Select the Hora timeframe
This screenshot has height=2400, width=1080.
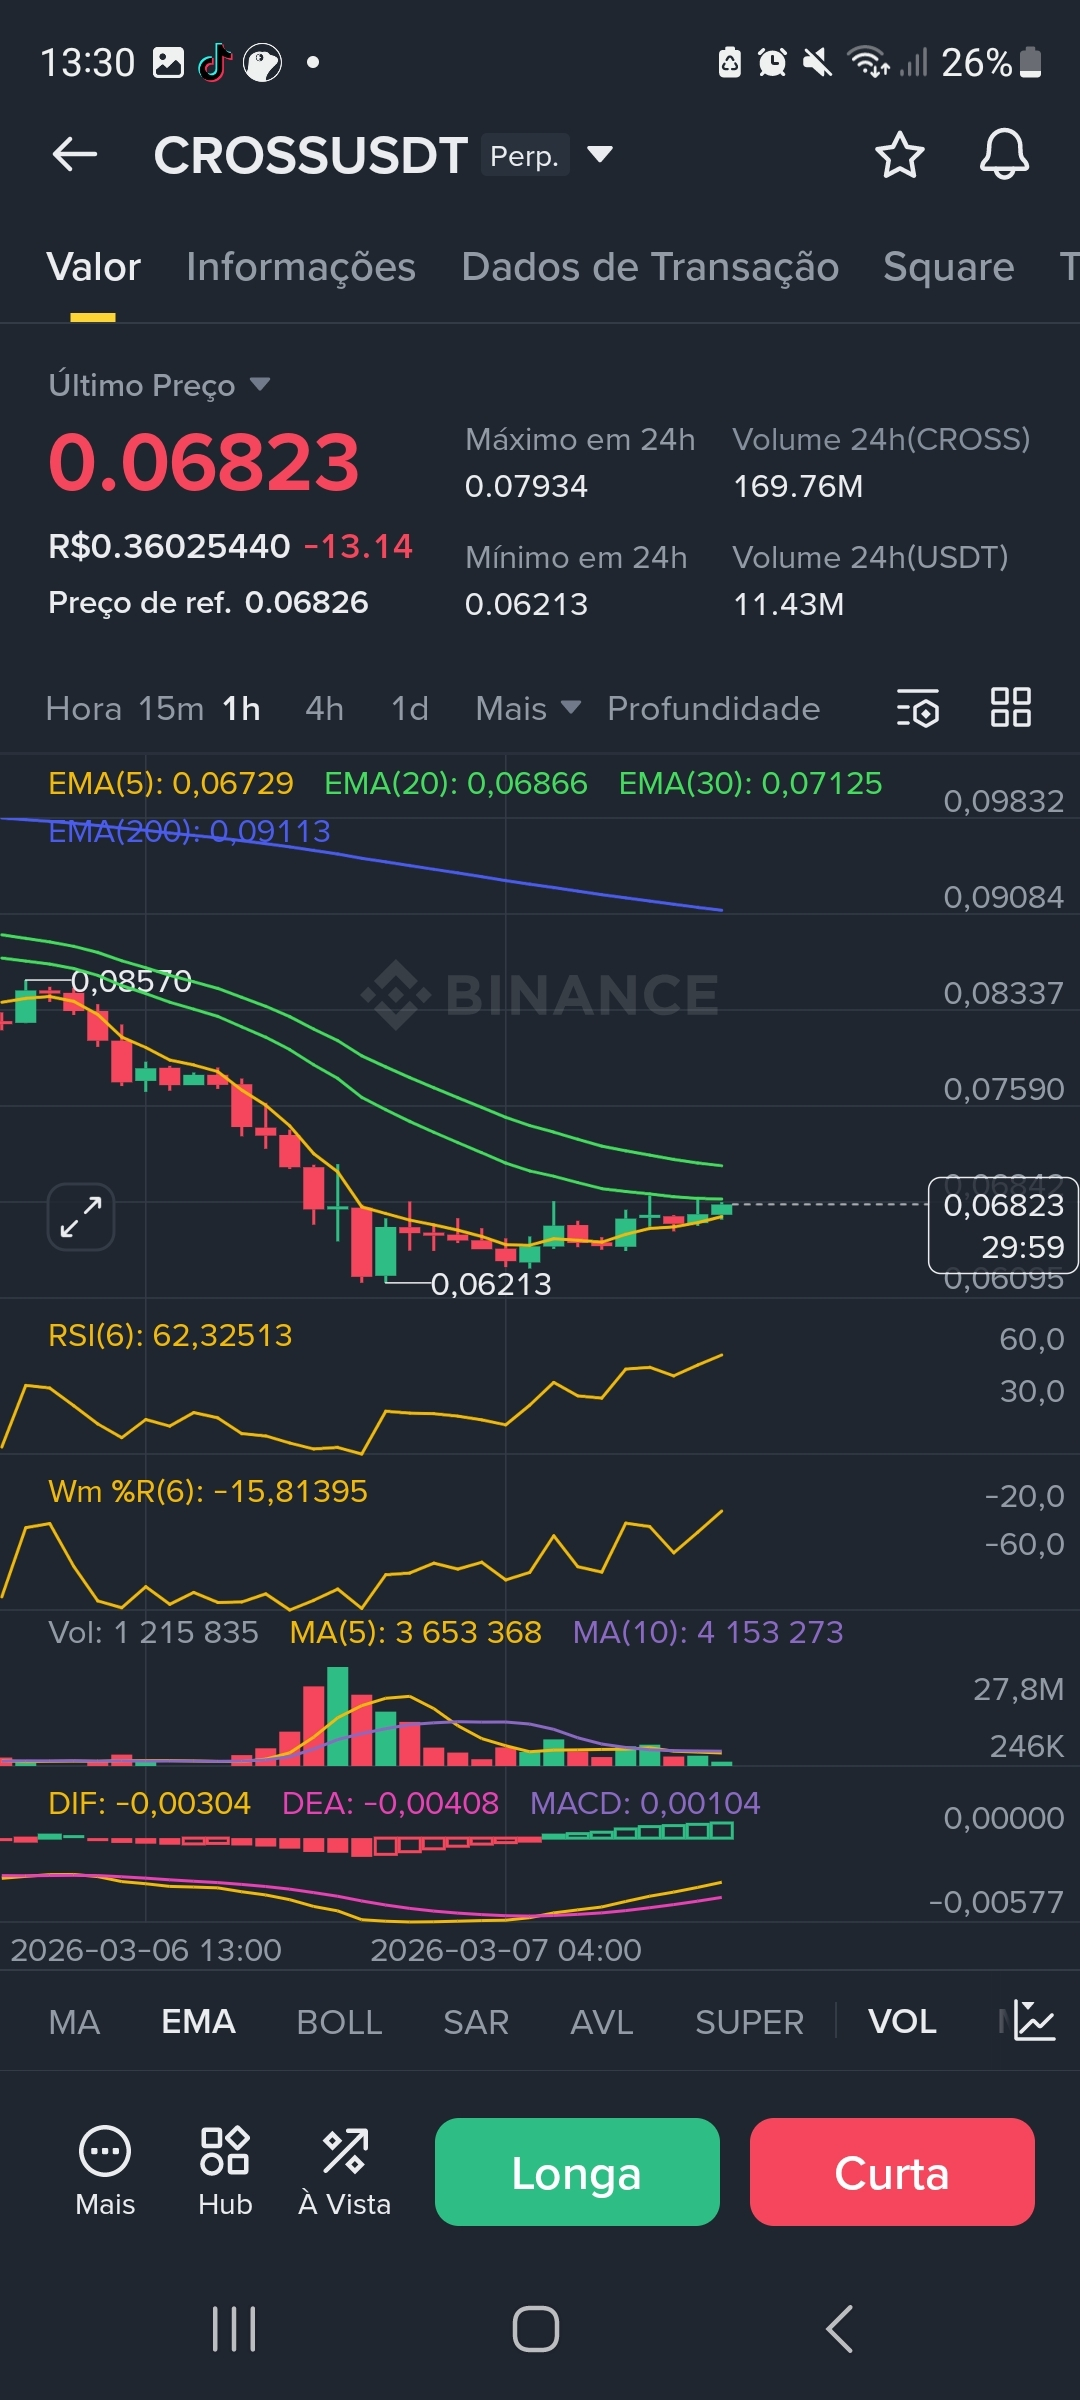[84, 708]
